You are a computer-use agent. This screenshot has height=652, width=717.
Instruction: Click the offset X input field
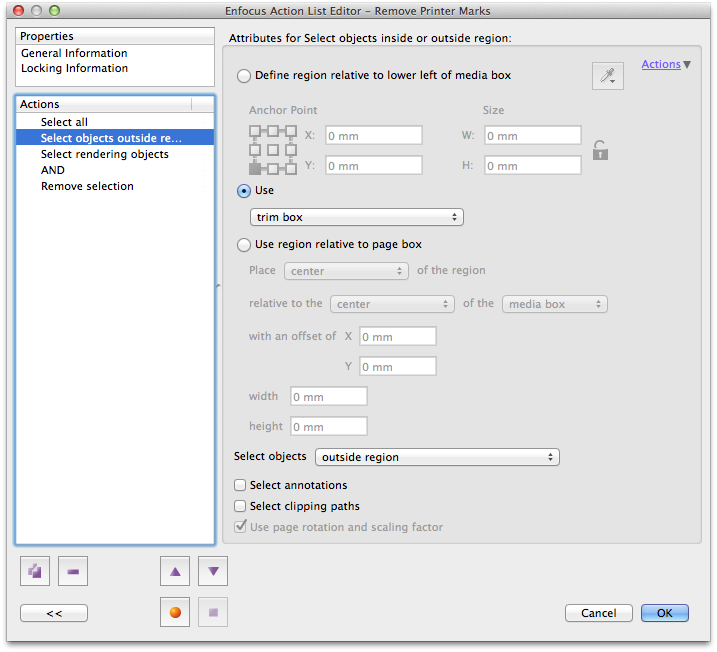coord(398,337)
